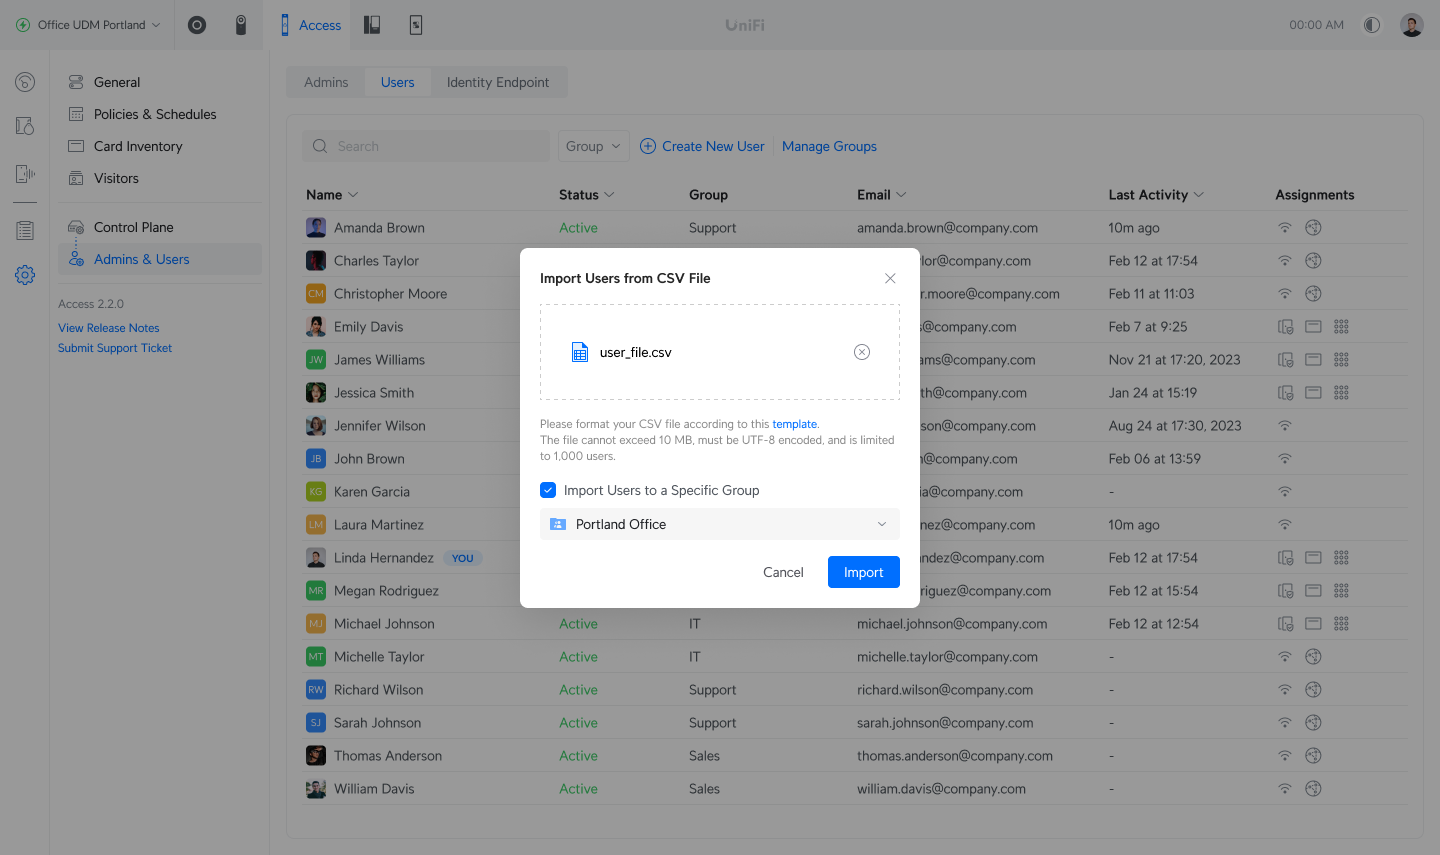Click the YOU badge next to Linda Hernandez

tap(463, 558)
